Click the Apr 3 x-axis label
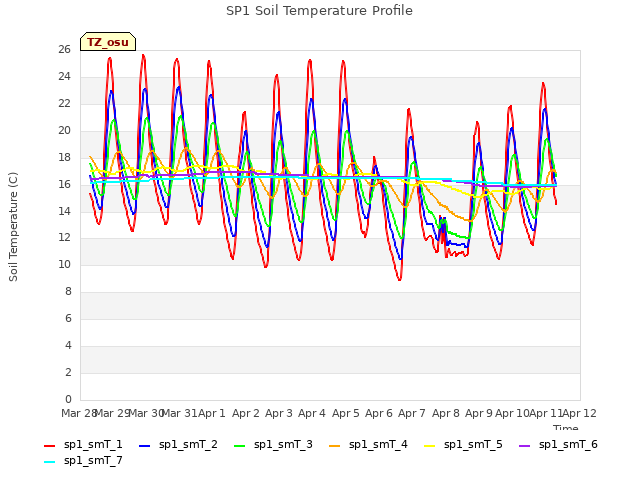Screen dimensions: 640x480 pyautogui.click(x=279, y=413)
